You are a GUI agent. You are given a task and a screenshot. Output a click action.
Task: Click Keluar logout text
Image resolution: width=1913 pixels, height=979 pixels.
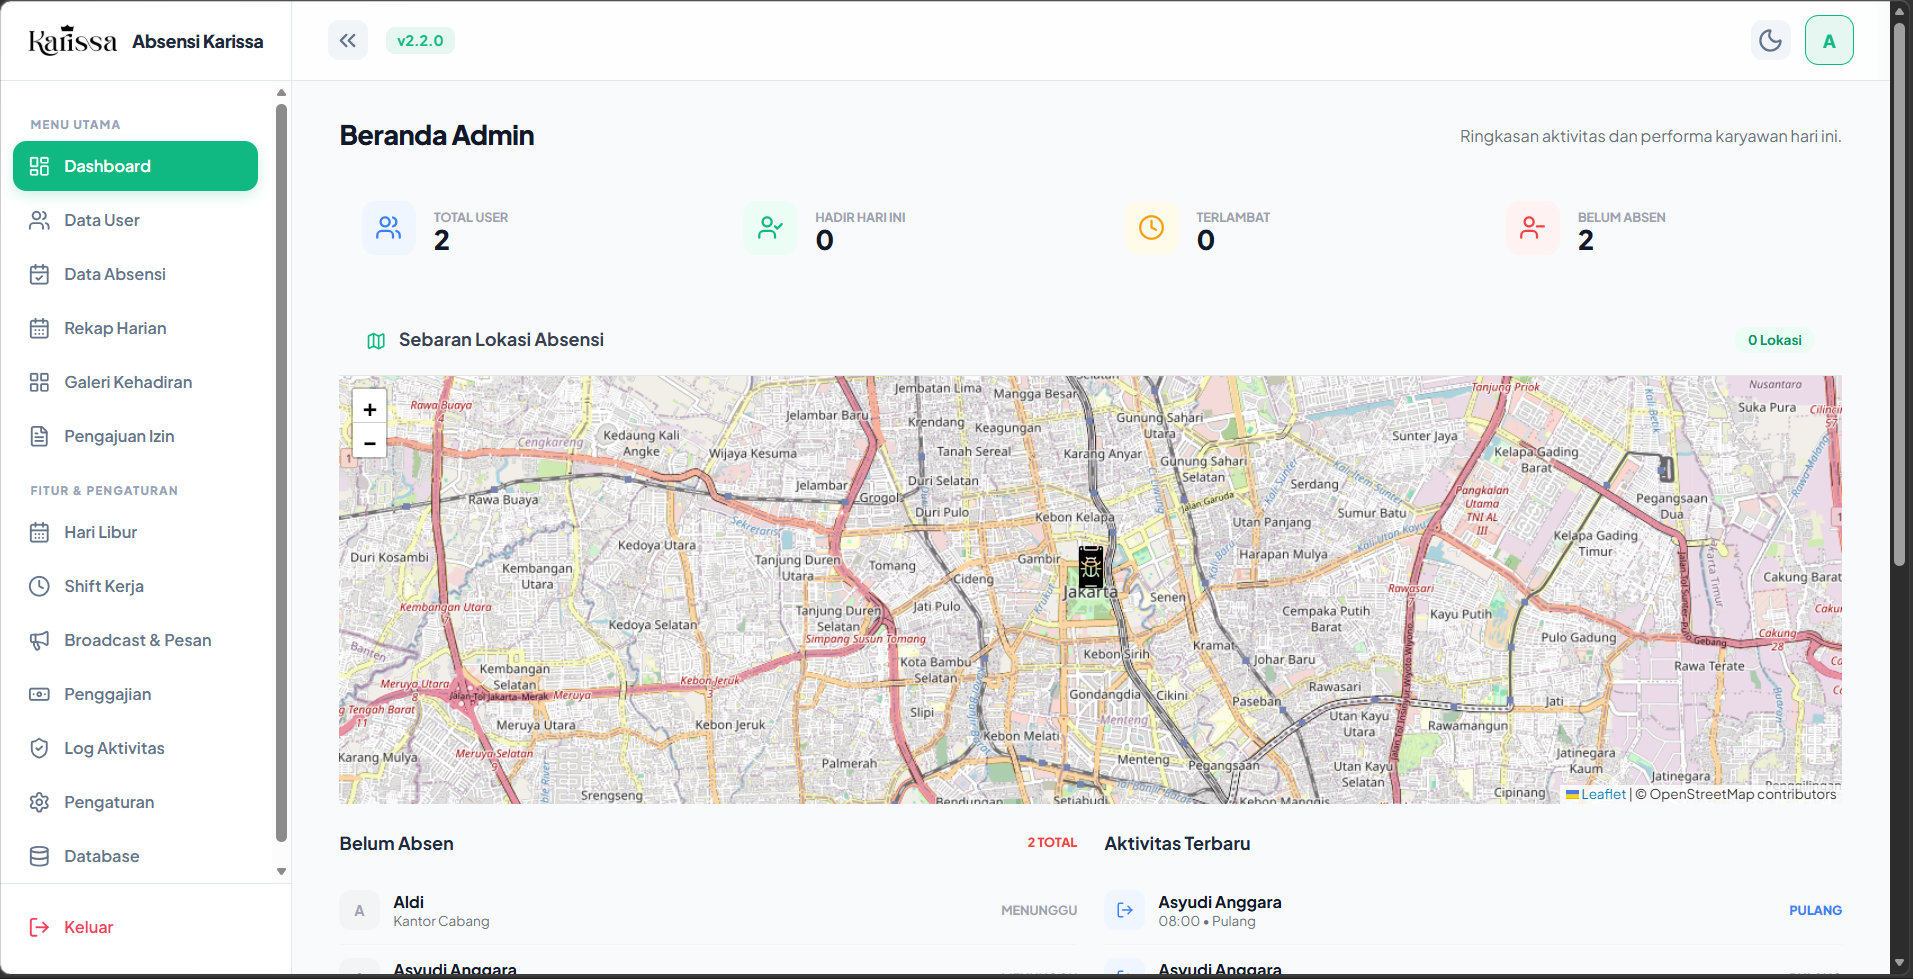click(89, 927)
